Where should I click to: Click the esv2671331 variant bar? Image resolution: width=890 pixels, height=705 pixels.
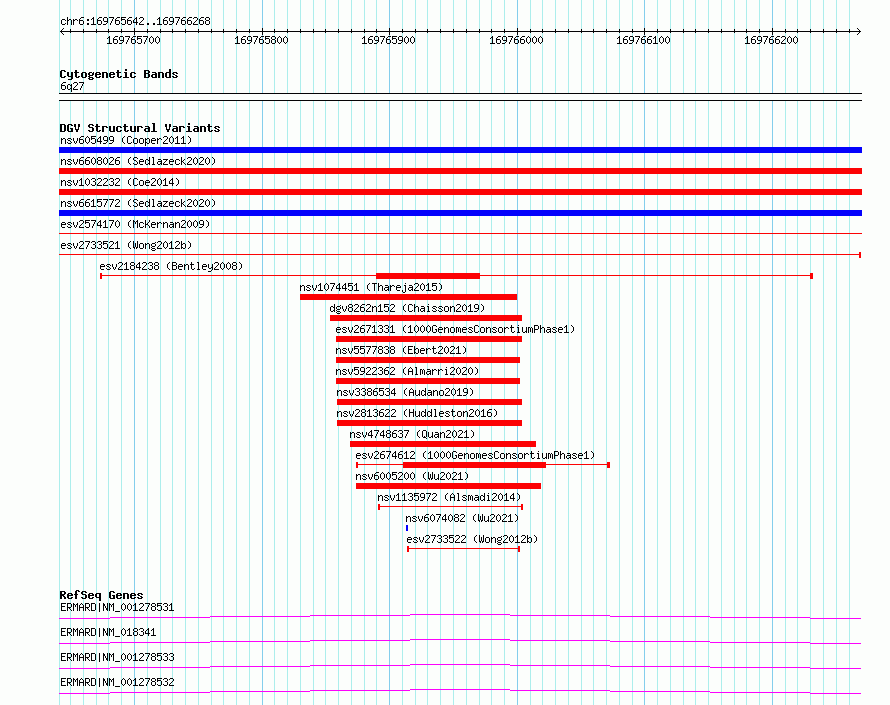coord(429,339)
